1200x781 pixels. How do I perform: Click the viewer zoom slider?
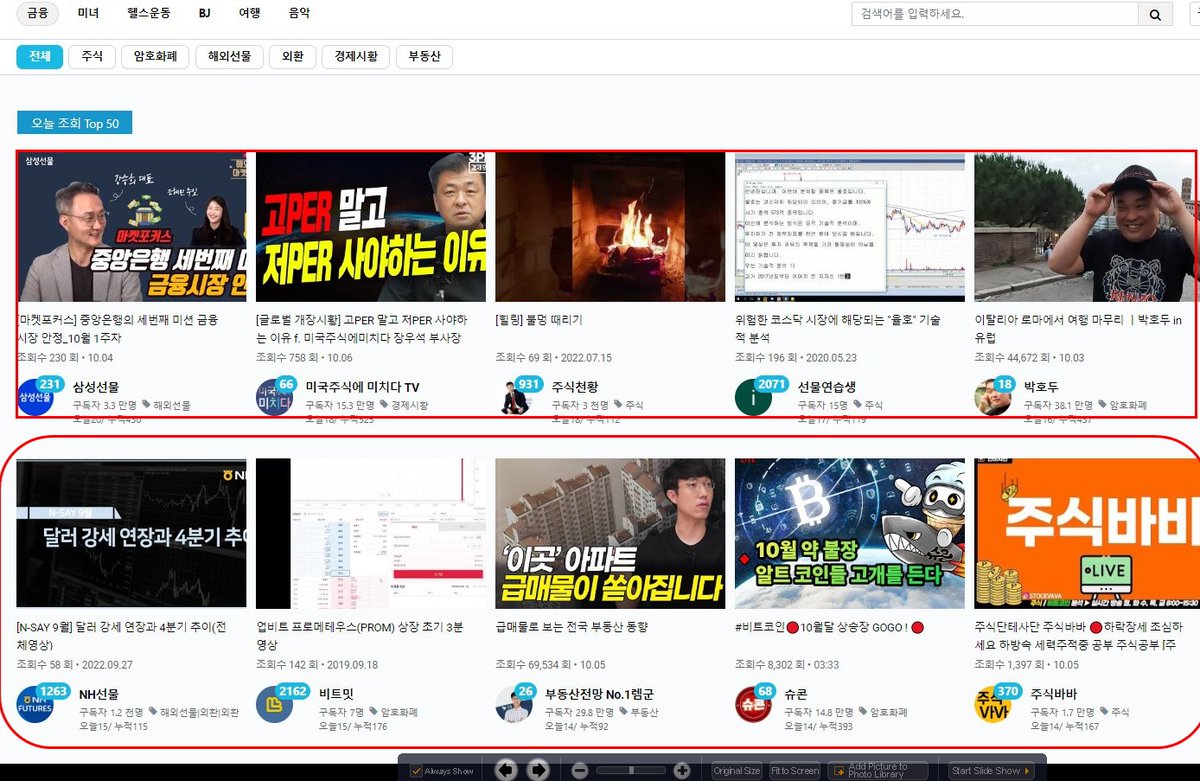pos(631,770)
